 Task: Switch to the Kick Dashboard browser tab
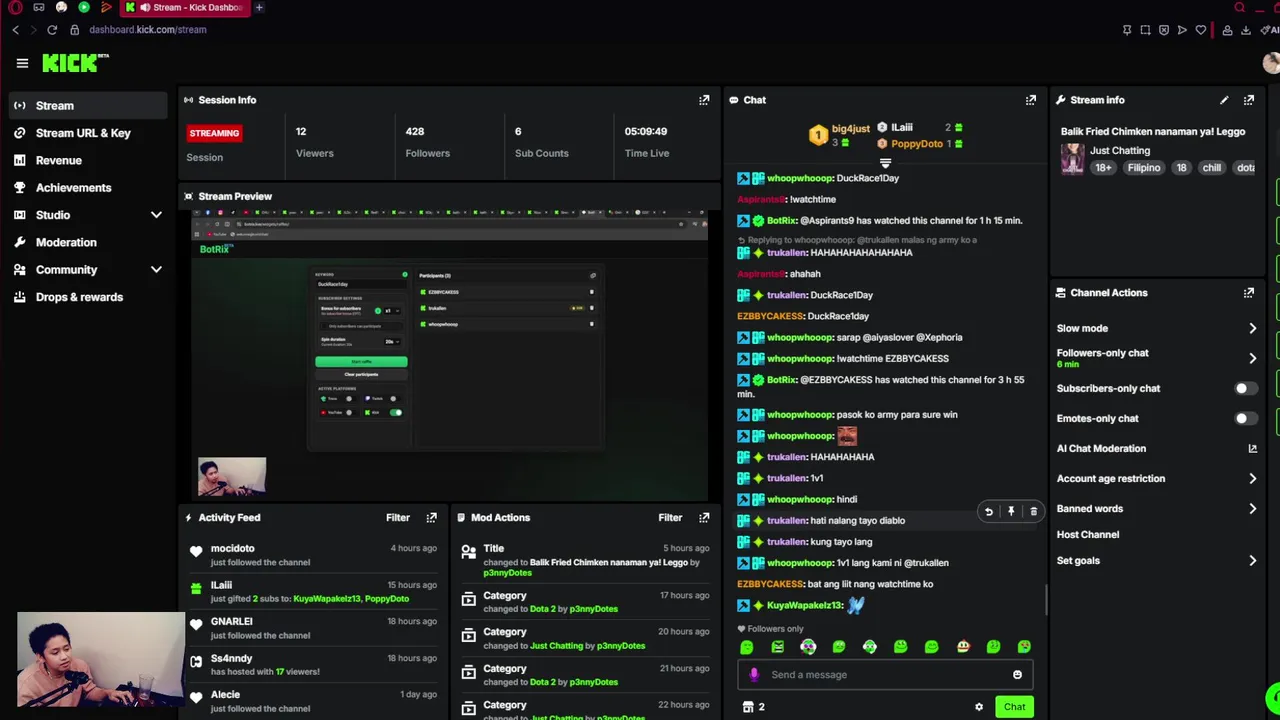[x=187, y=8]
